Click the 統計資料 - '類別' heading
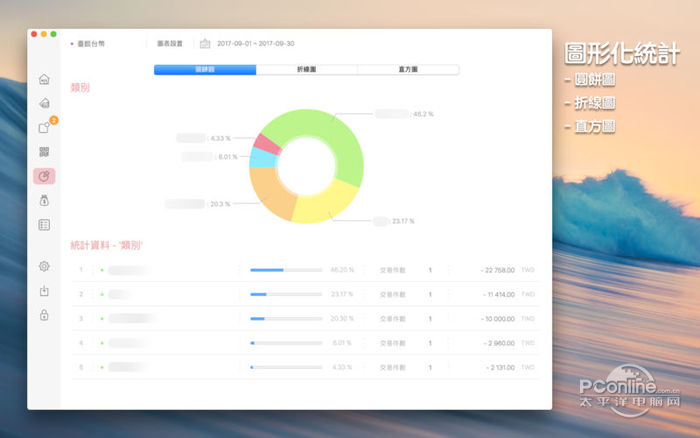Screen dimensions: 700x438 [x=107, y=245]
